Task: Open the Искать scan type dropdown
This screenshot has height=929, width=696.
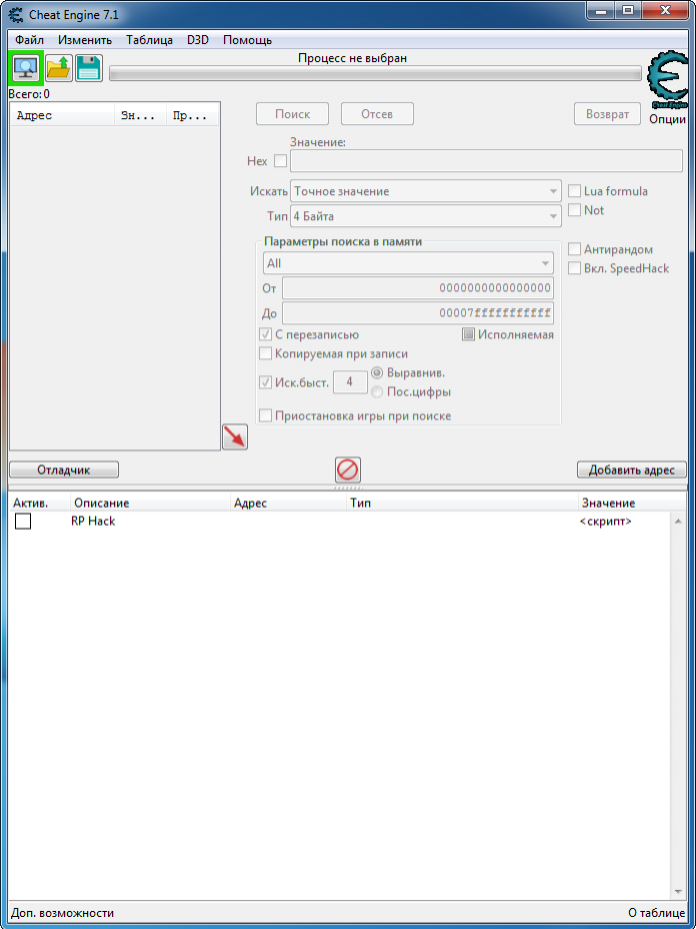Action: [x=426, y=191]
